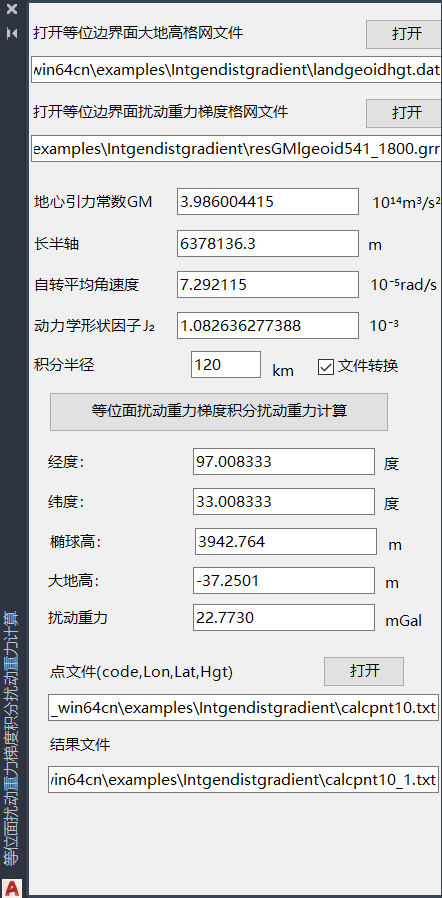Screen dimensions: 442x898
Task: Click the 长半轴 label
Action: (x=56, y=245)
